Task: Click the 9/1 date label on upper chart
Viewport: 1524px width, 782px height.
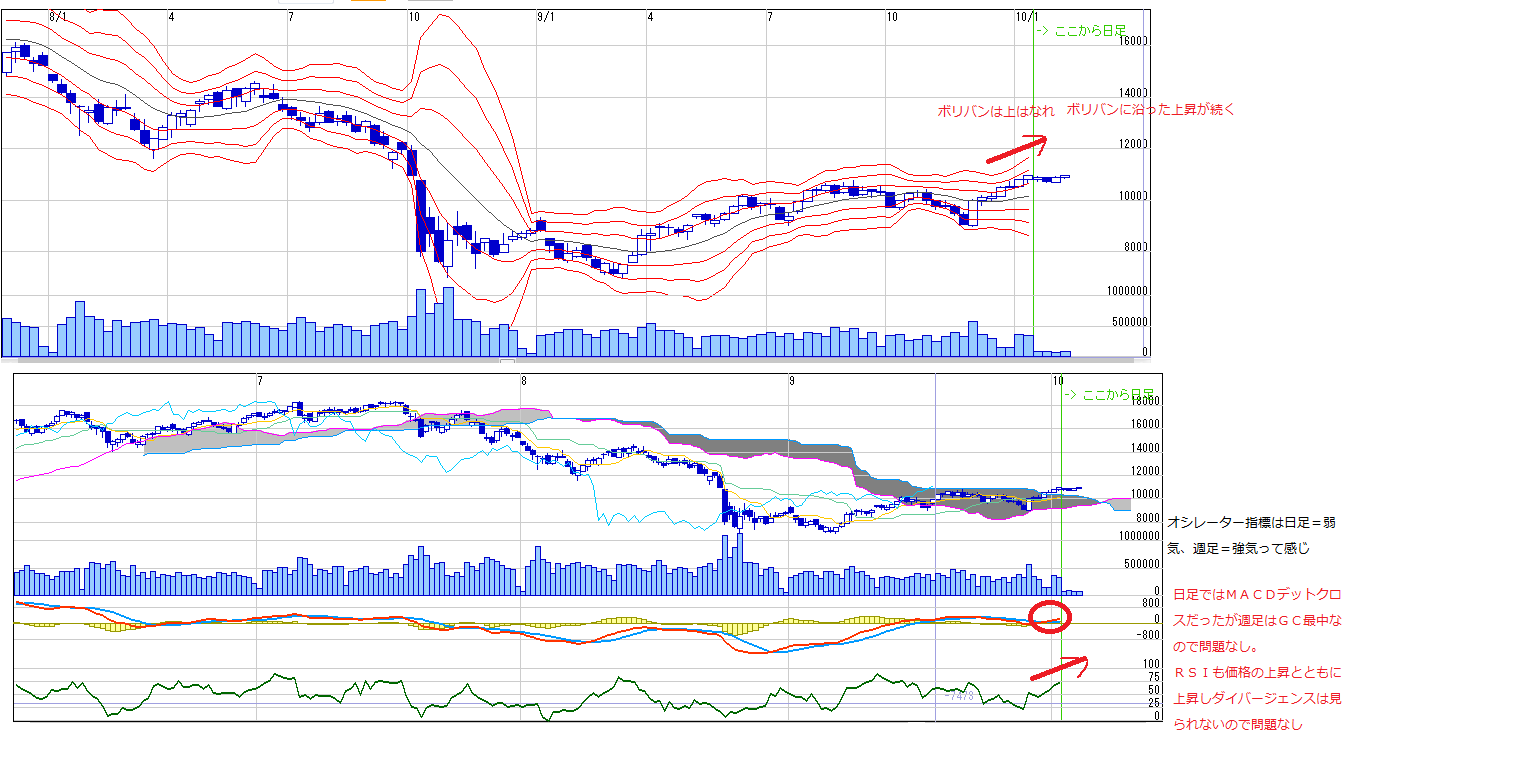Action: pos(546,17)
